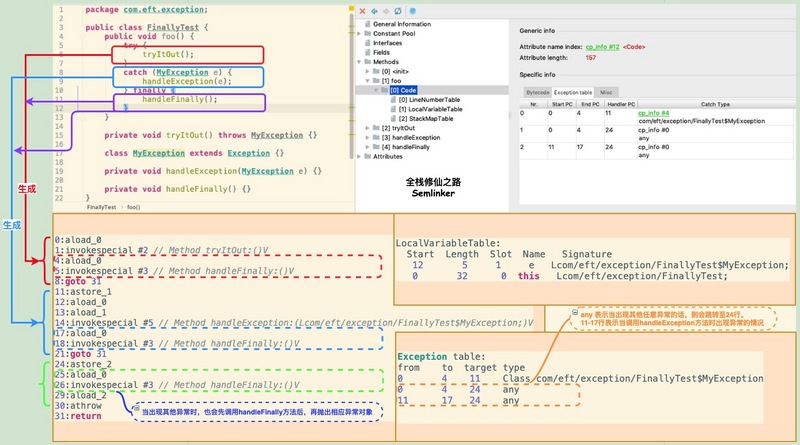The image size is (800, 445).
Task: Click the blue back arrow in jclasslib toolbar
Action: pos(374,11)
